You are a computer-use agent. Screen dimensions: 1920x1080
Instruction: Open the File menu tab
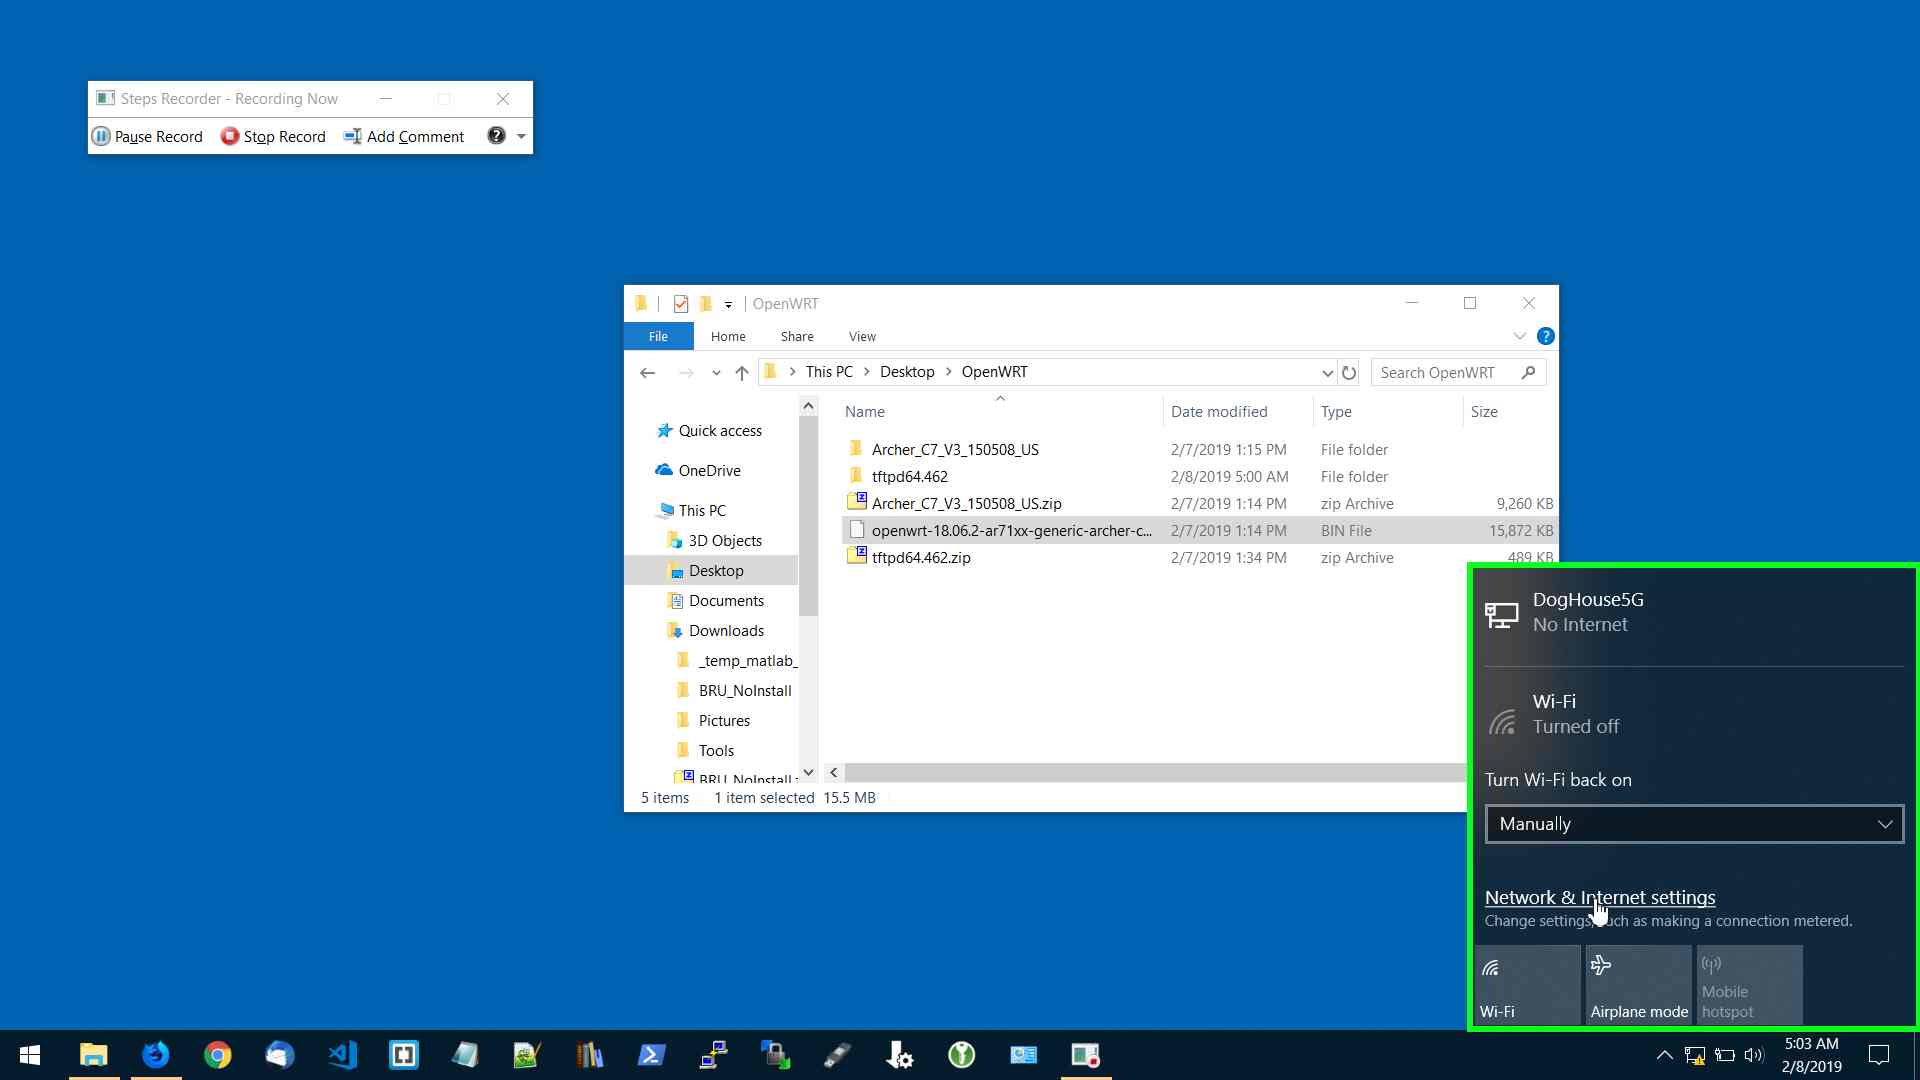(x=658, y=336)
